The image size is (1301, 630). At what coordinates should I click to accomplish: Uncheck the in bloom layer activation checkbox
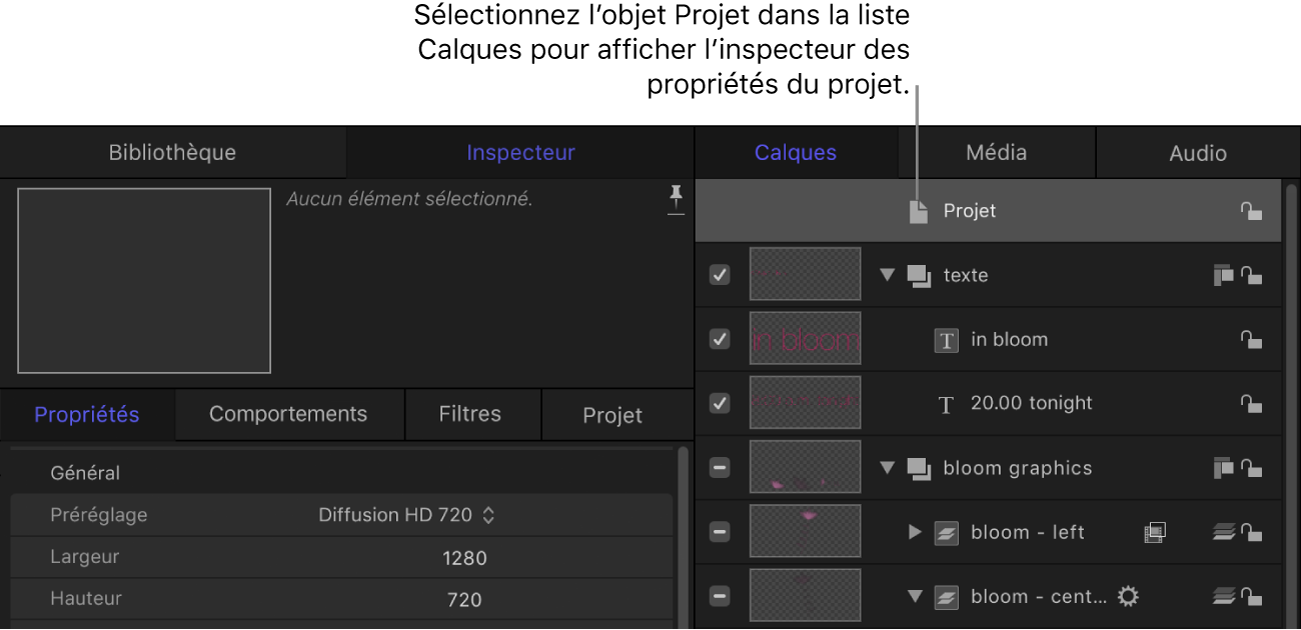click(x=719, y=339)
